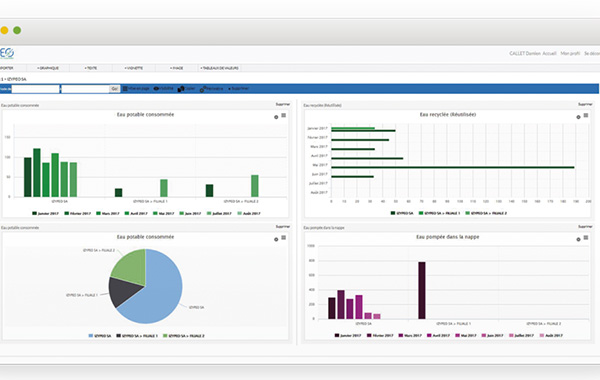Toggle FILIALE 1 legend in Eau recyclée chart
The height and width of the screenshot is (380, 600).
(439, 213)
